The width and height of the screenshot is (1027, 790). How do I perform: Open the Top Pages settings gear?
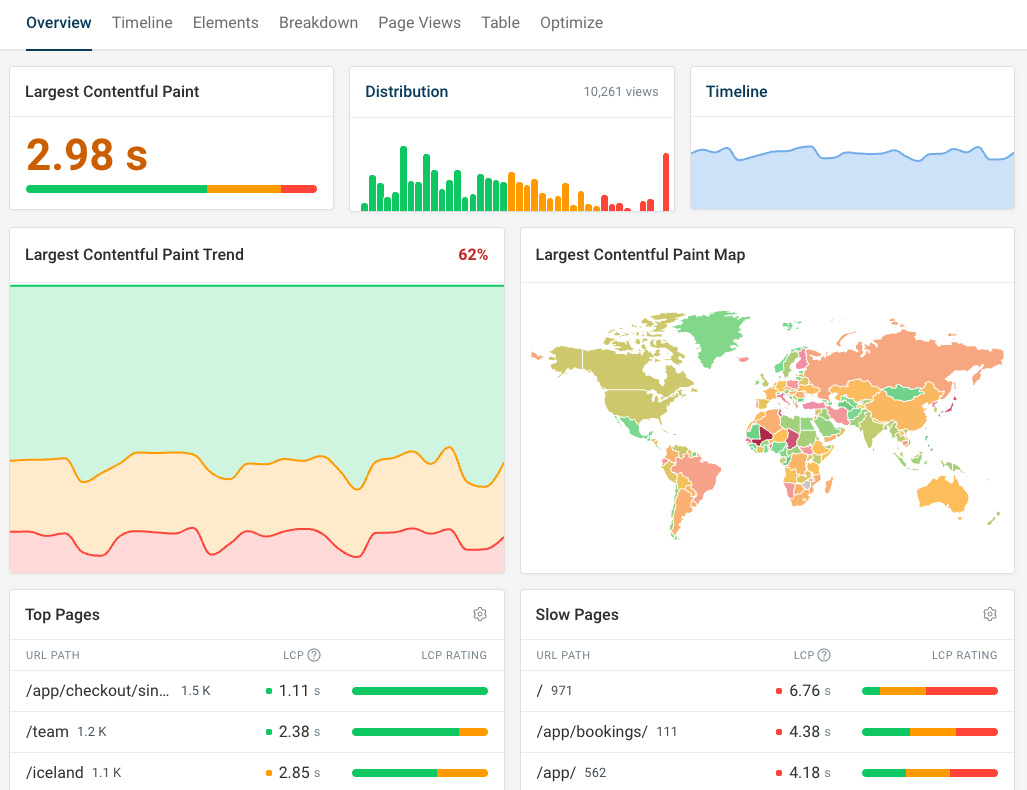(480, 614)
